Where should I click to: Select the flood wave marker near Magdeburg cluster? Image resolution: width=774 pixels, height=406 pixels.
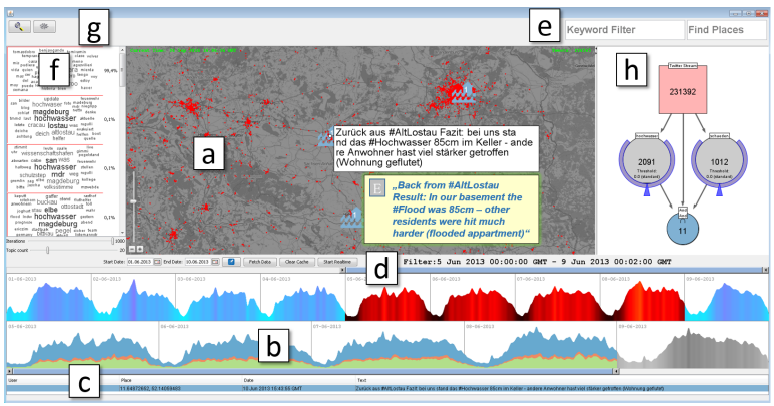464,93
